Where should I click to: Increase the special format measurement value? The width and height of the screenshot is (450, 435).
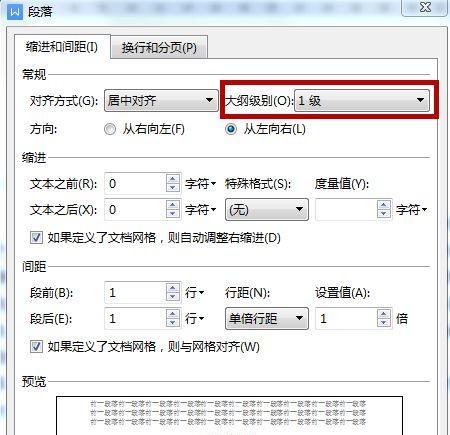point(384,205)
